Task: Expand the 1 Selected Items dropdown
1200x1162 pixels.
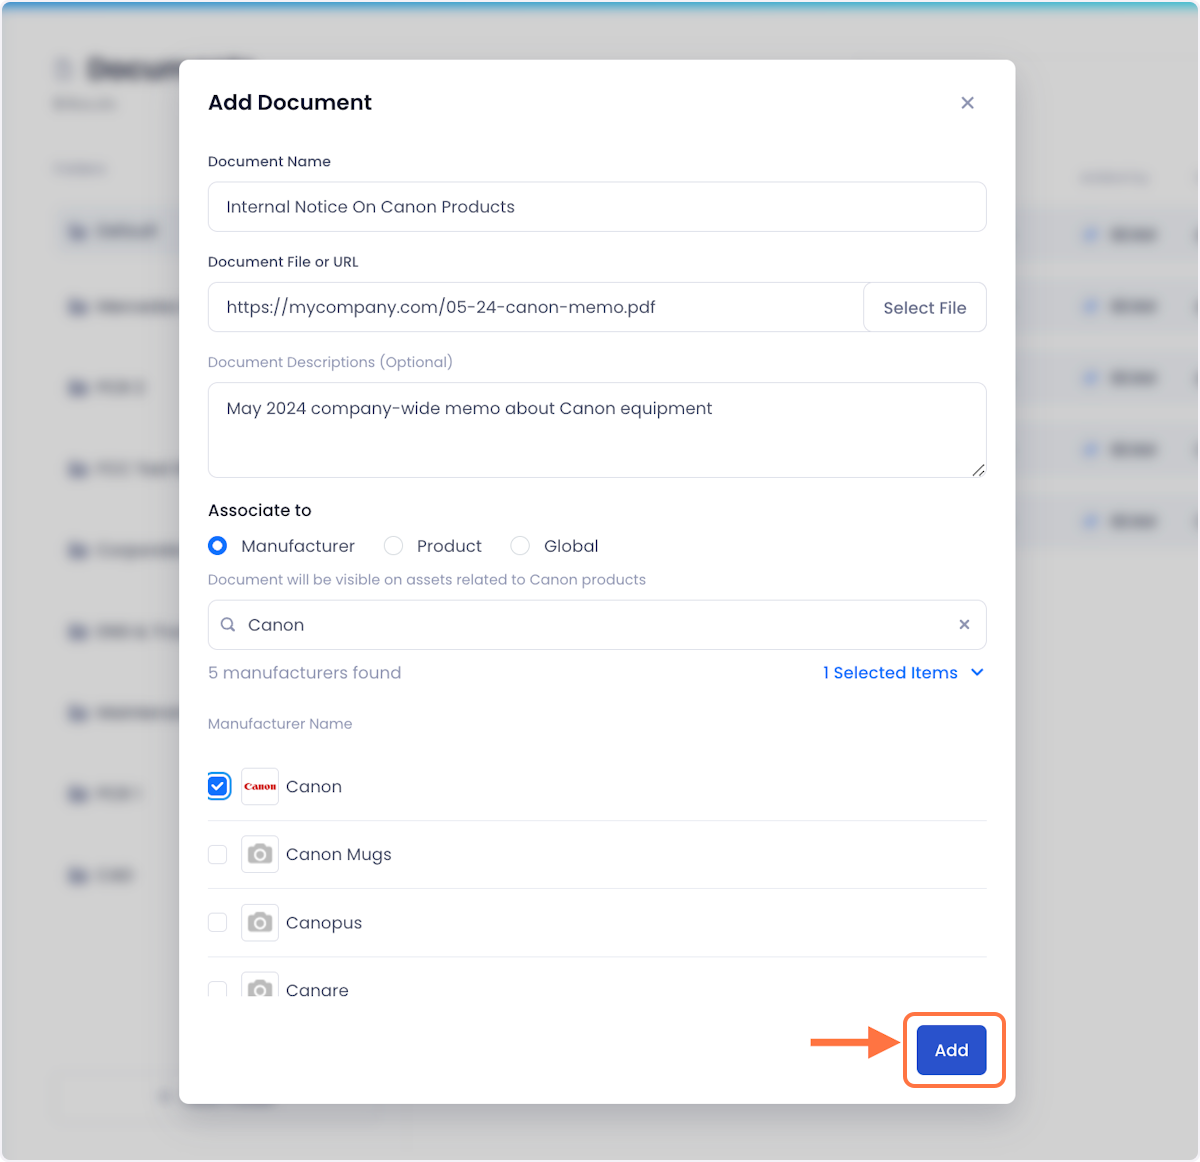Action: point(904,673)
